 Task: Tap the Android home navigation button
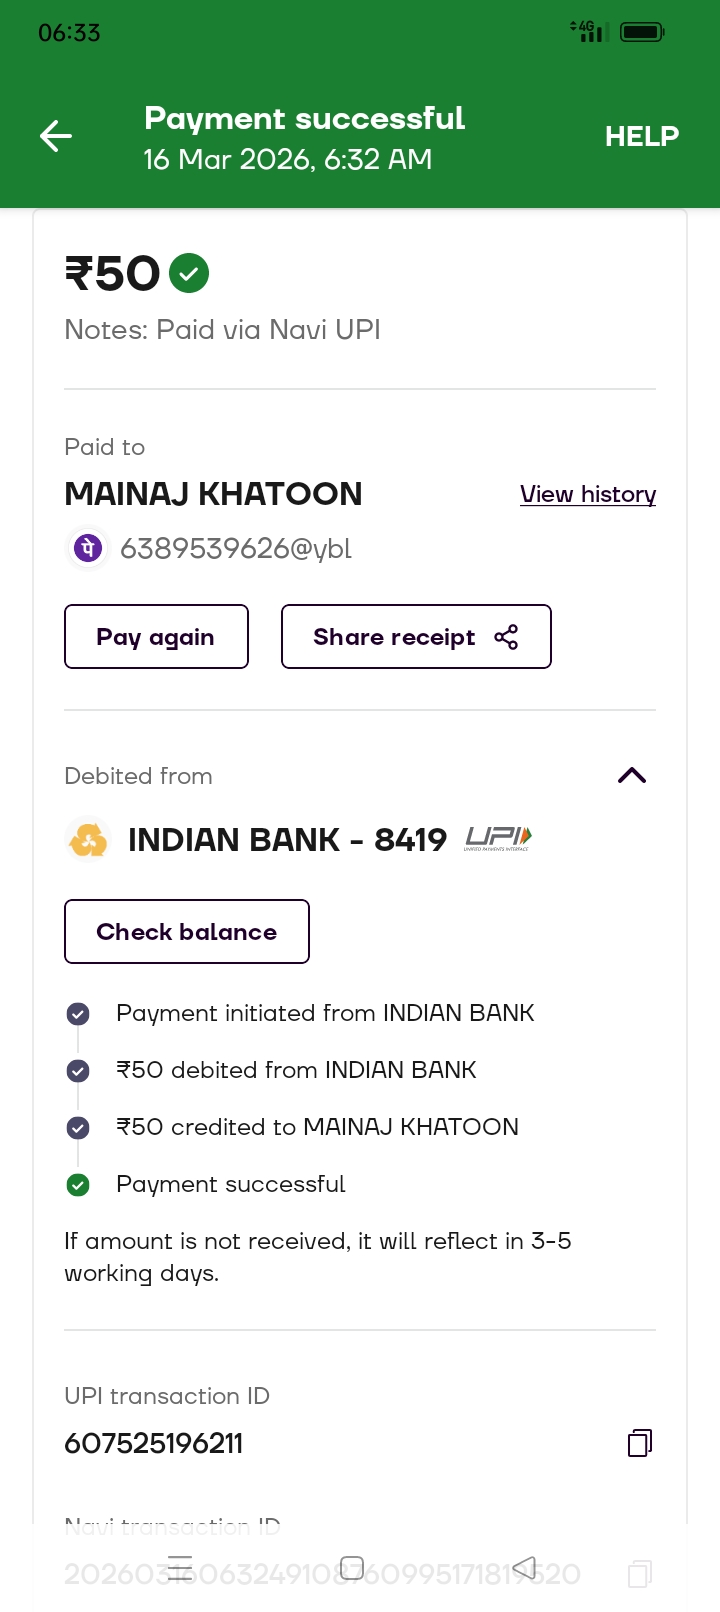pyautogui.click(x=352, y=1566)
